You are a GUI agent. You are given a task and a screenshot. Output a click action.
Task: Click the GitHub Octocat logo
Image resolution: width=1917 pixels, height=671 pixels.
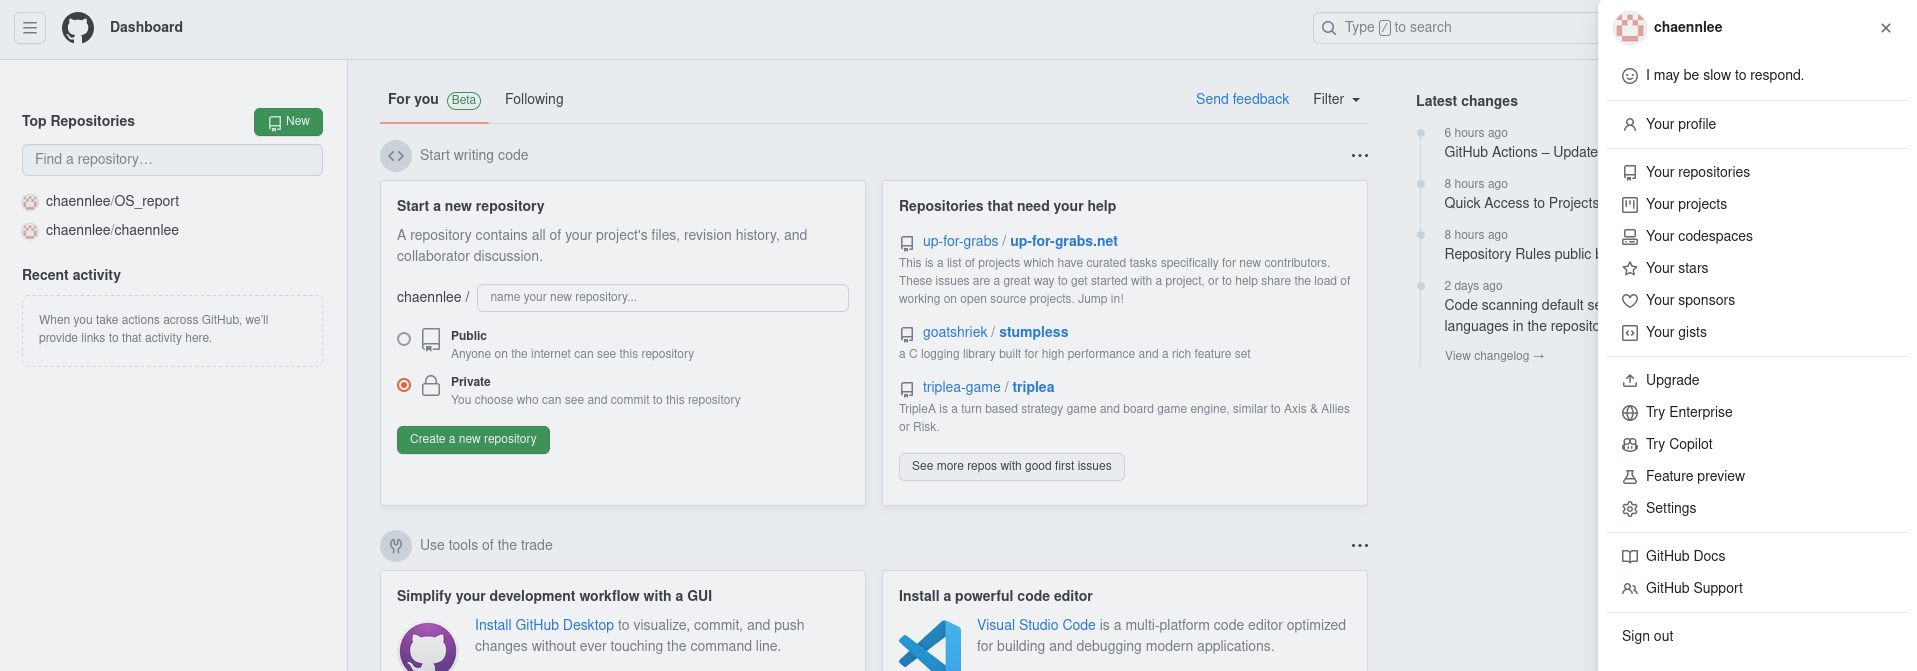point(78,28)
